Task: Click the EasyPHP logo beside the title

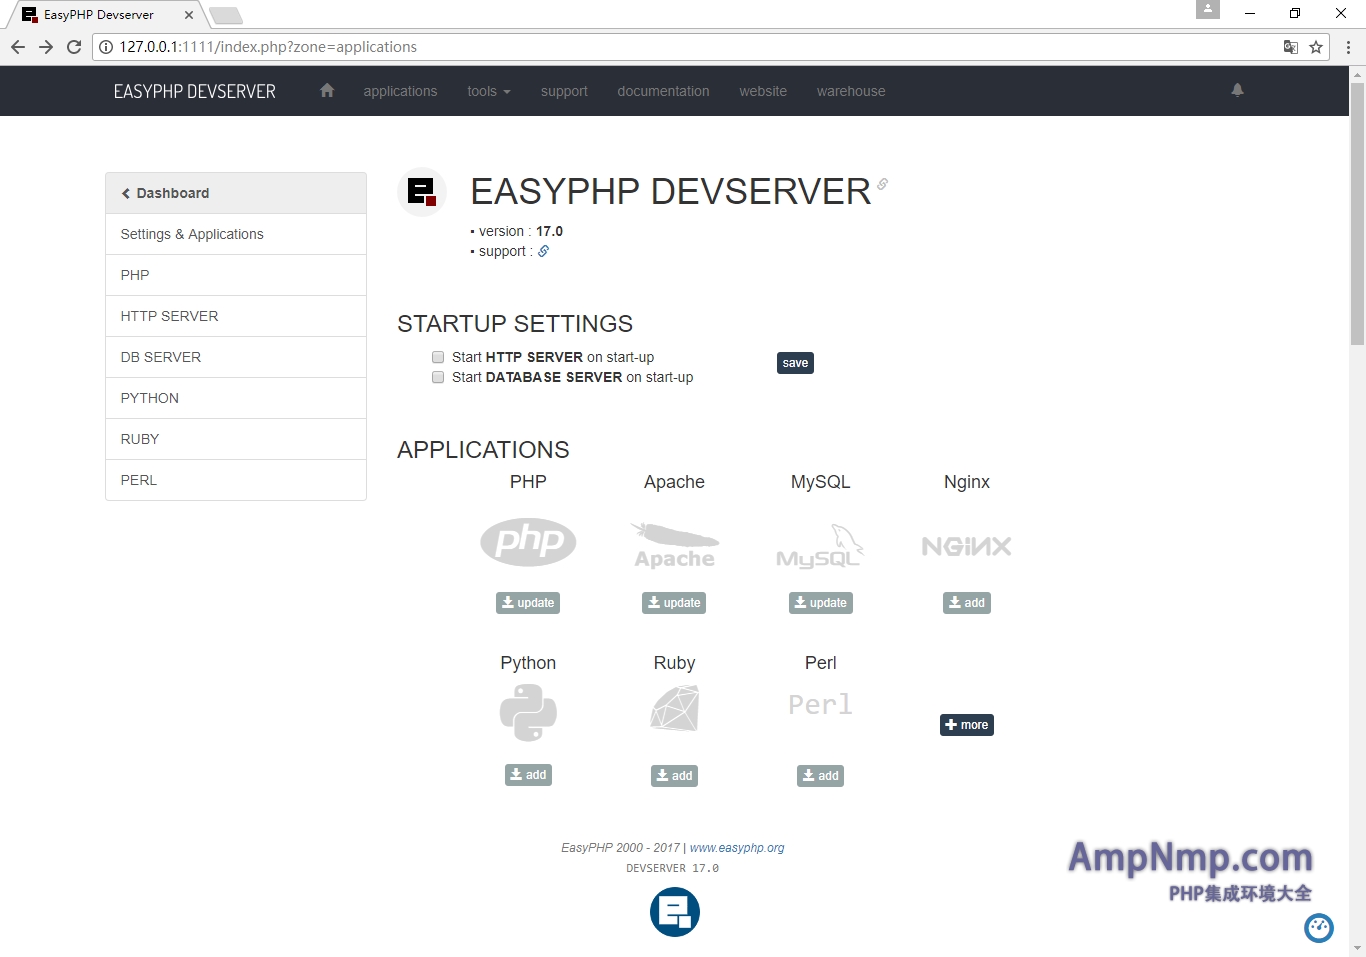Action: coord(422,192)
